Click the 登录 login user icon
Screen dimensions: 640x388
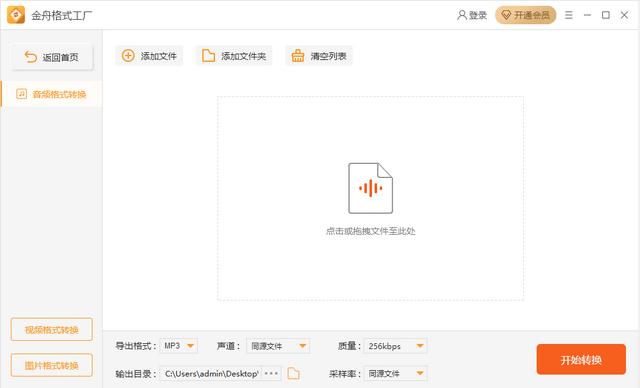click(x=462, y=15)
